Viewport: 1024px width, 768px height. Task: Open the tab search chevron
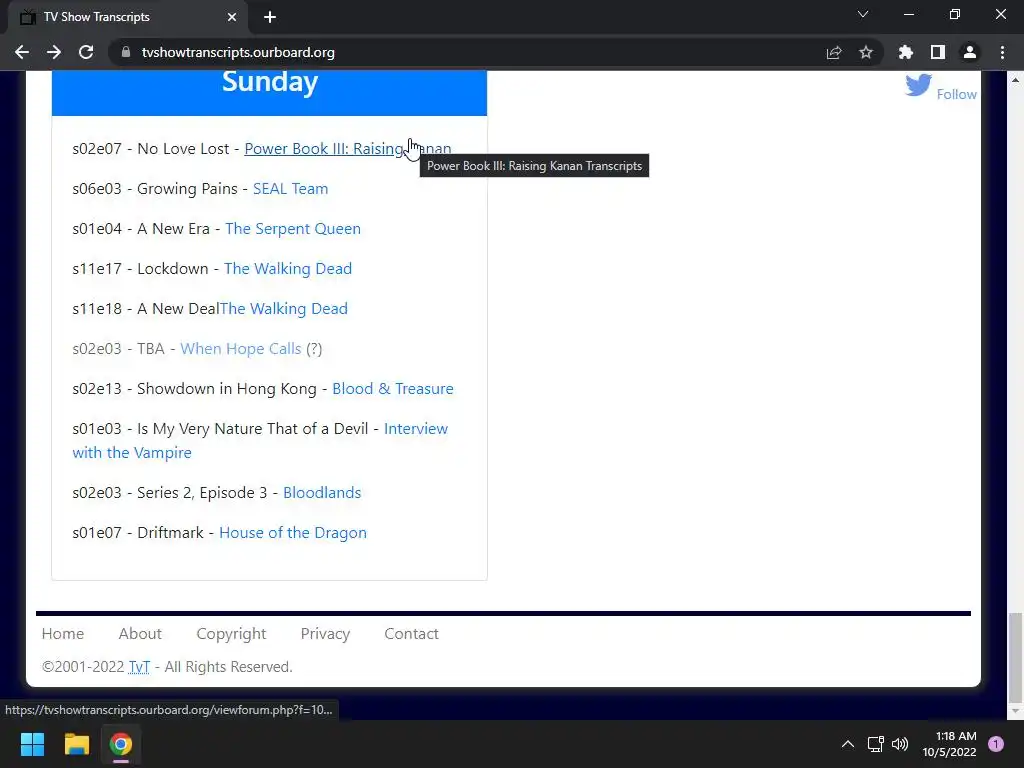coord(863,14)
